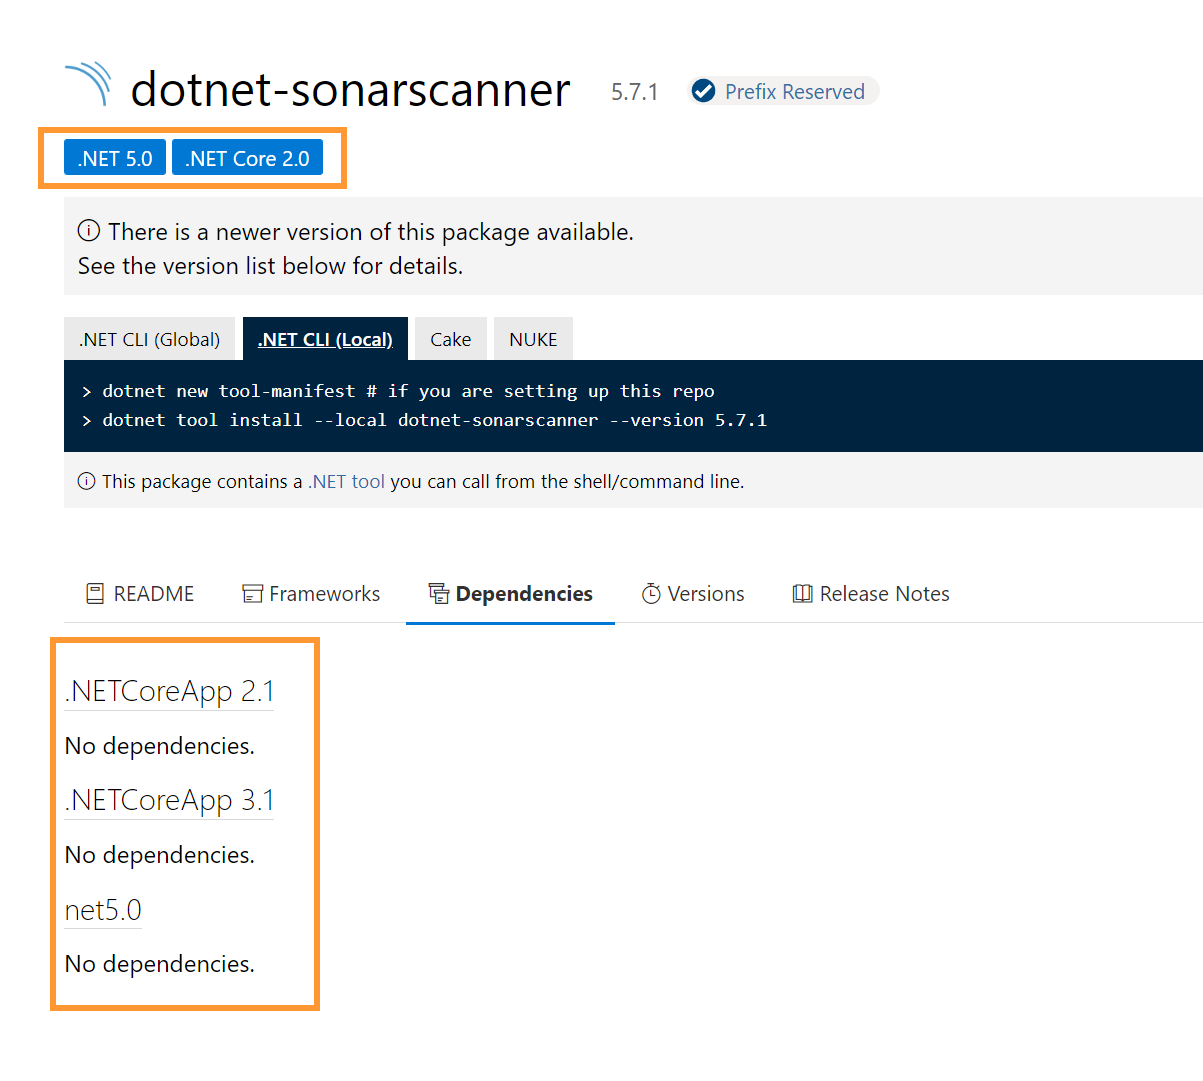This screenshot has height=1081, width=1203.
Task: Click the 5.7.1 version number beside title
Action: tap(635, 92)
